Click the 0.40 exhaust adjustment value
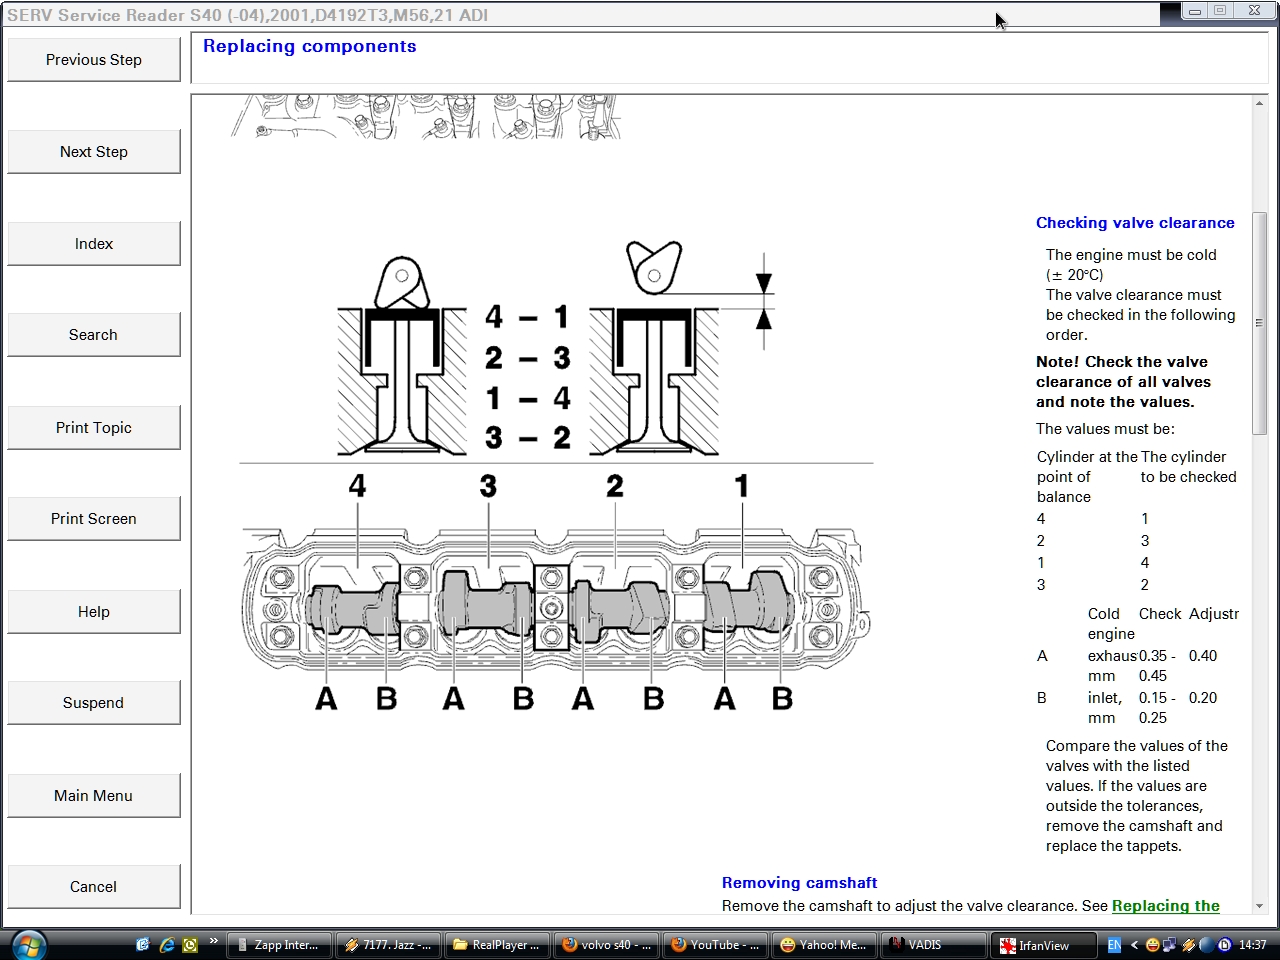Image resolution: width=1280 pixels, height=960 pixels. tap(1203, 656)
